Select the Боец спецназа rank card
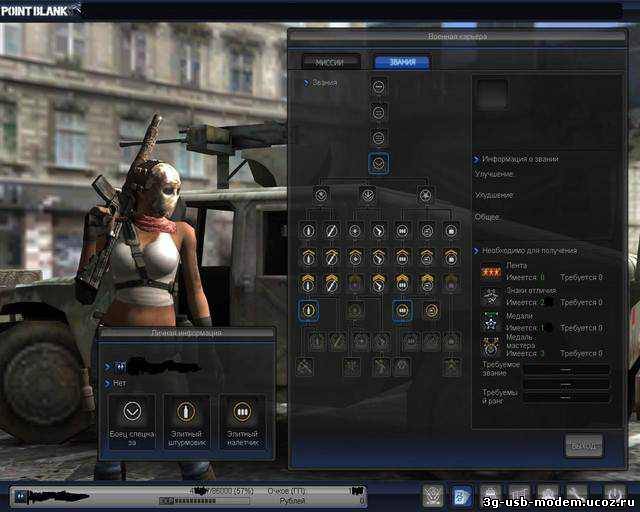The width and height of the screenshot is (640, 512). 132,422
